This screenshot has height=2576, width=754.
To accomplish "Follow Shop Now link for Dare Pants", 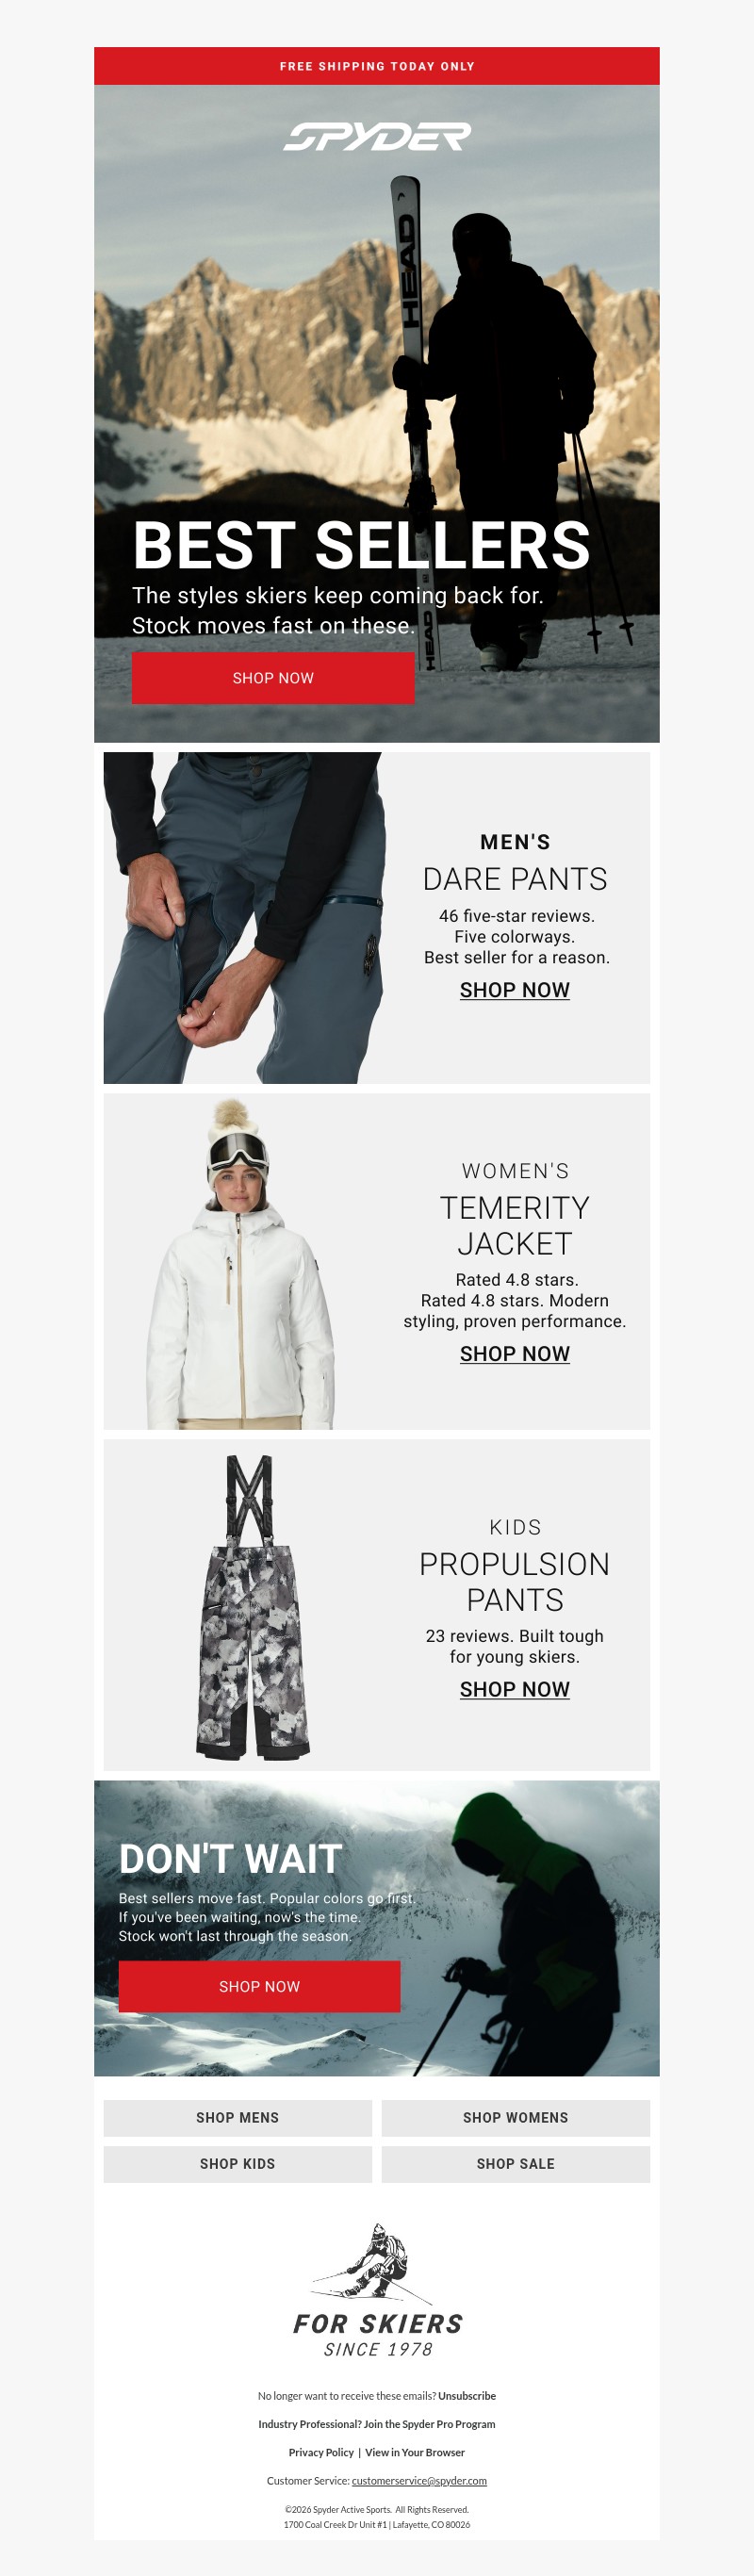I will pyautogui.click(x=515, y=990).
